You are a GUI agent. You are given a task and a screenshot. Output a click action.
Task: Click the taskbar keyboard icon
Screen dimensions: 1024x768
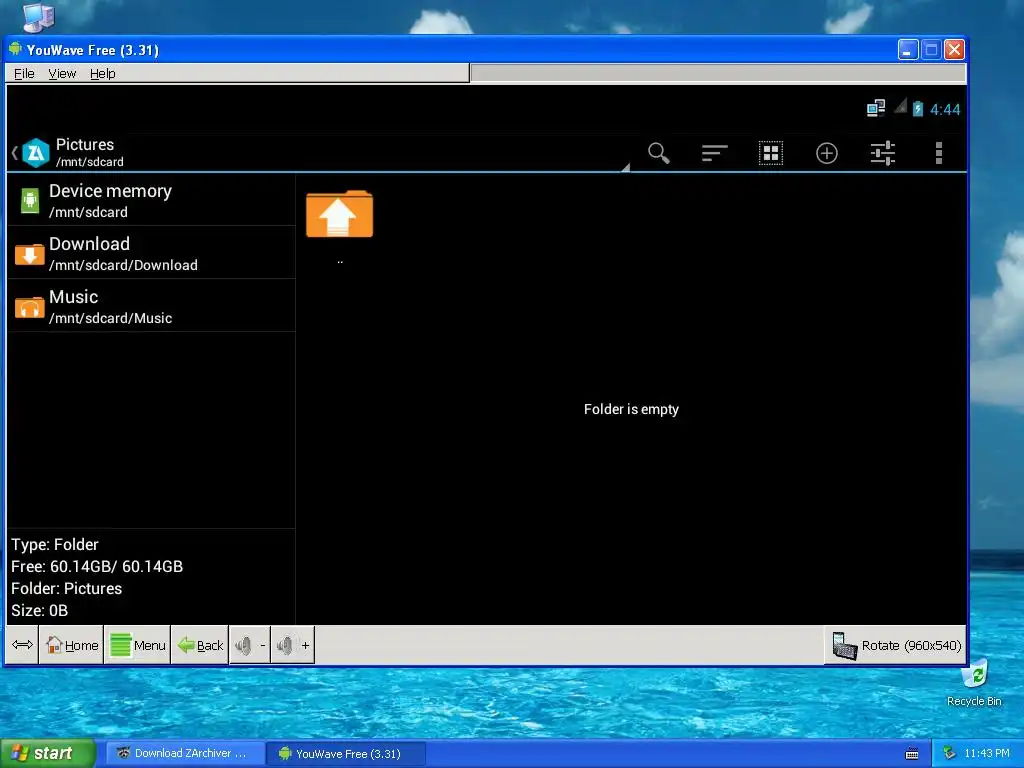tap(912, 754)
